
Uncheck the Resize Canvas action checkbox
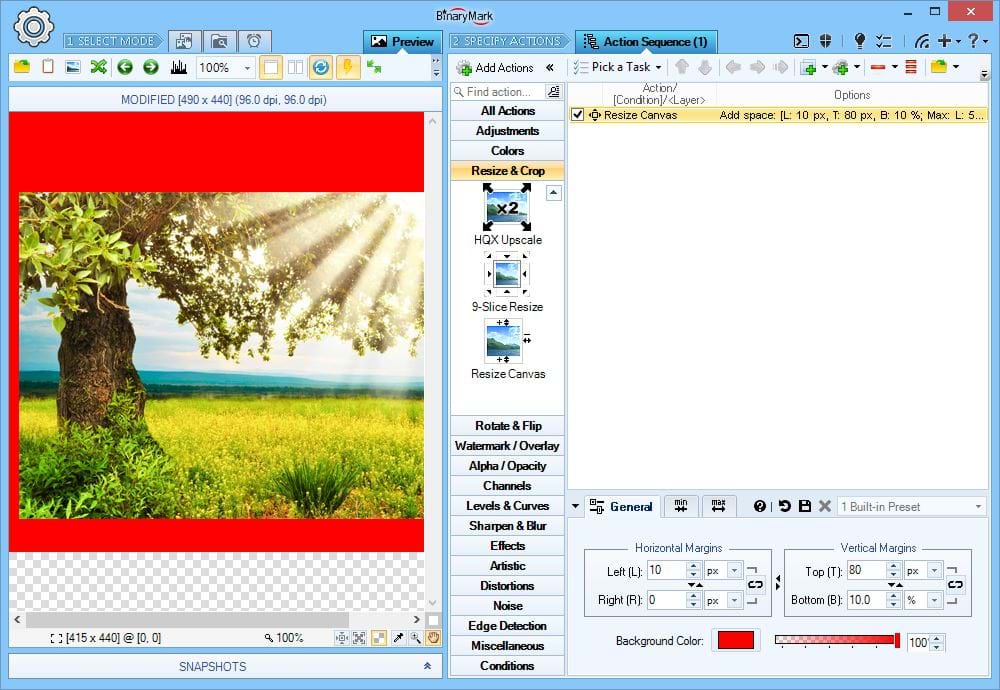(x=577, y=114)
